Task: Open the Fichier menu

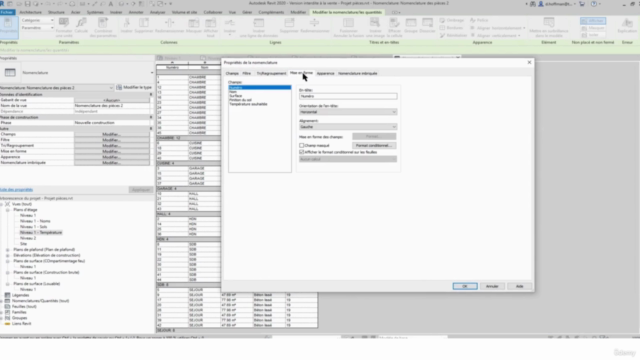Action: pyautogui.click(x=7, y=12)
